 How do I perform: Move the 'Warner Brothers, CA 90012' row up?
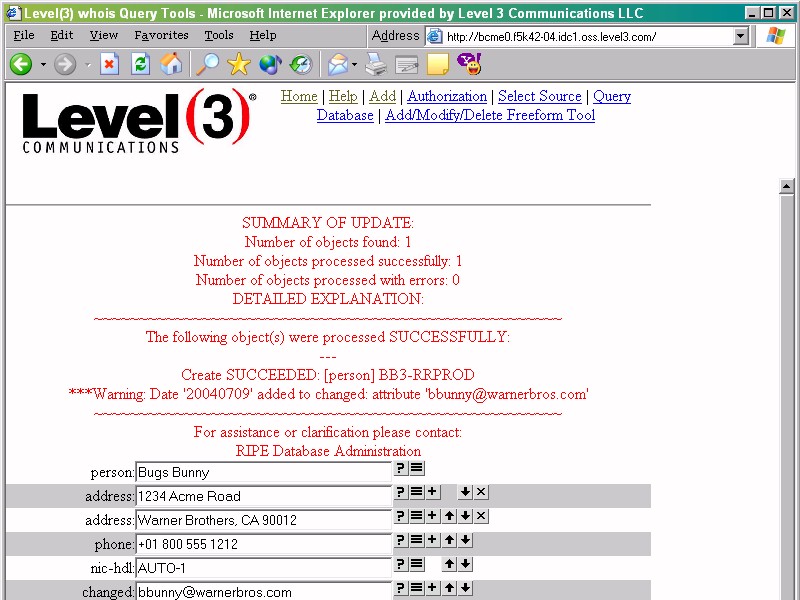tap(449, 516)
